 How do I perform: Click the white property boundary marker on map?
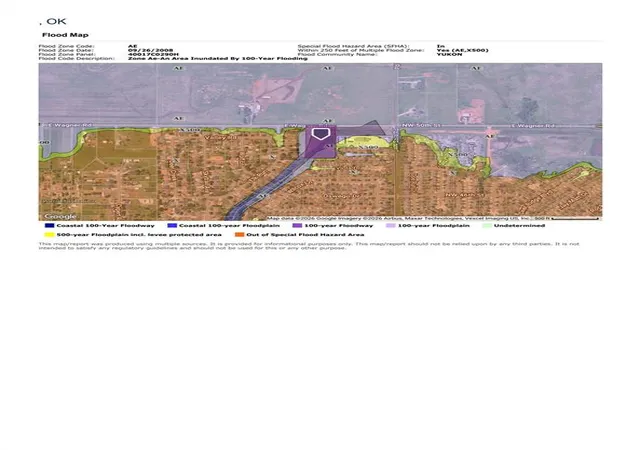tap(320, 134)
